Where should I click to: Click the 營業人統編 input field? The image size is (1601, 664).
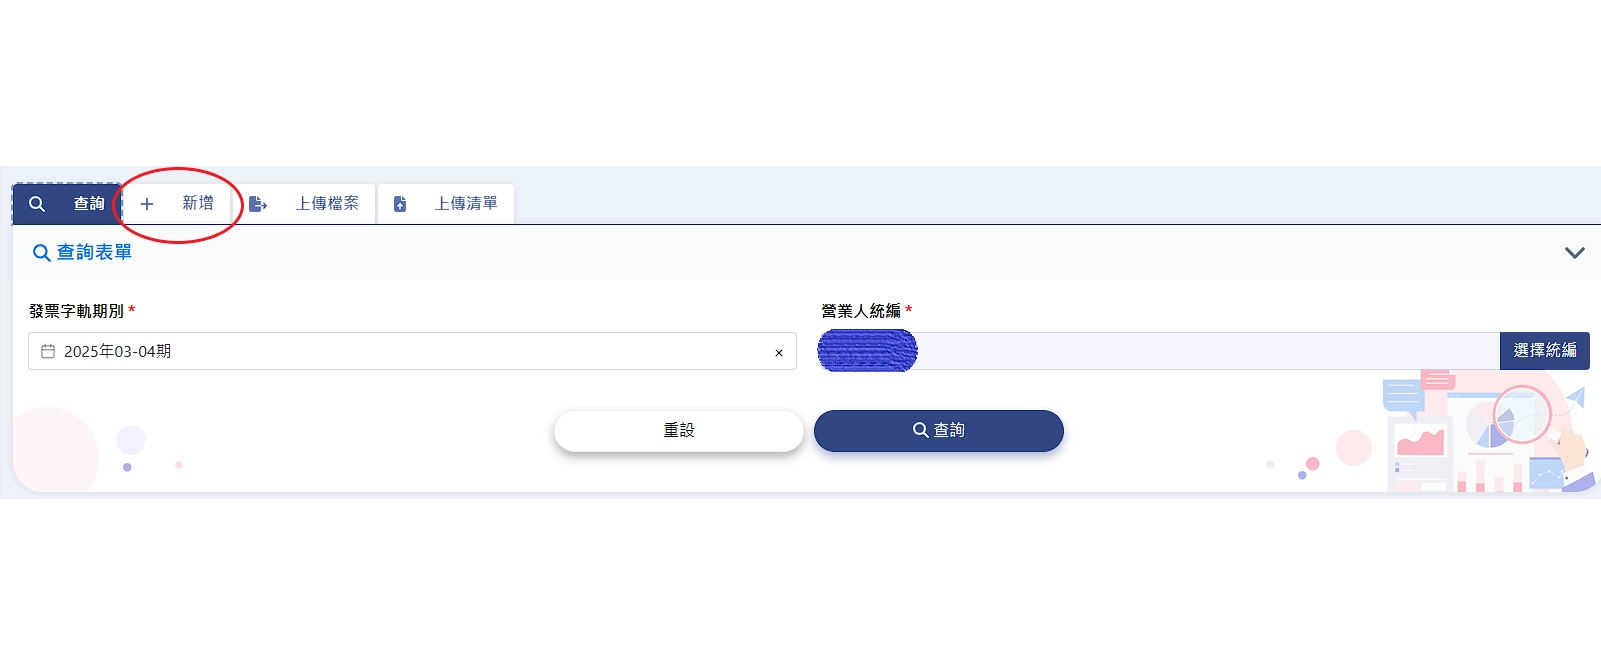pyautogui.click(x=1159, y=351)
